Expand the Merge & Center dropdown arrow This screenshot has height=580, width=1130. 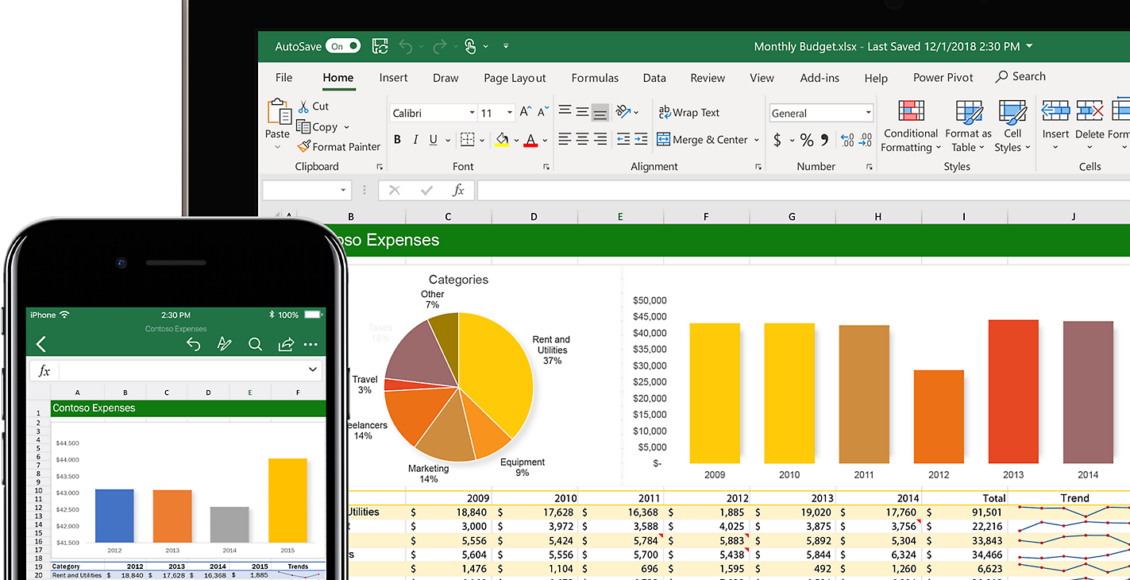click(756, 140)
